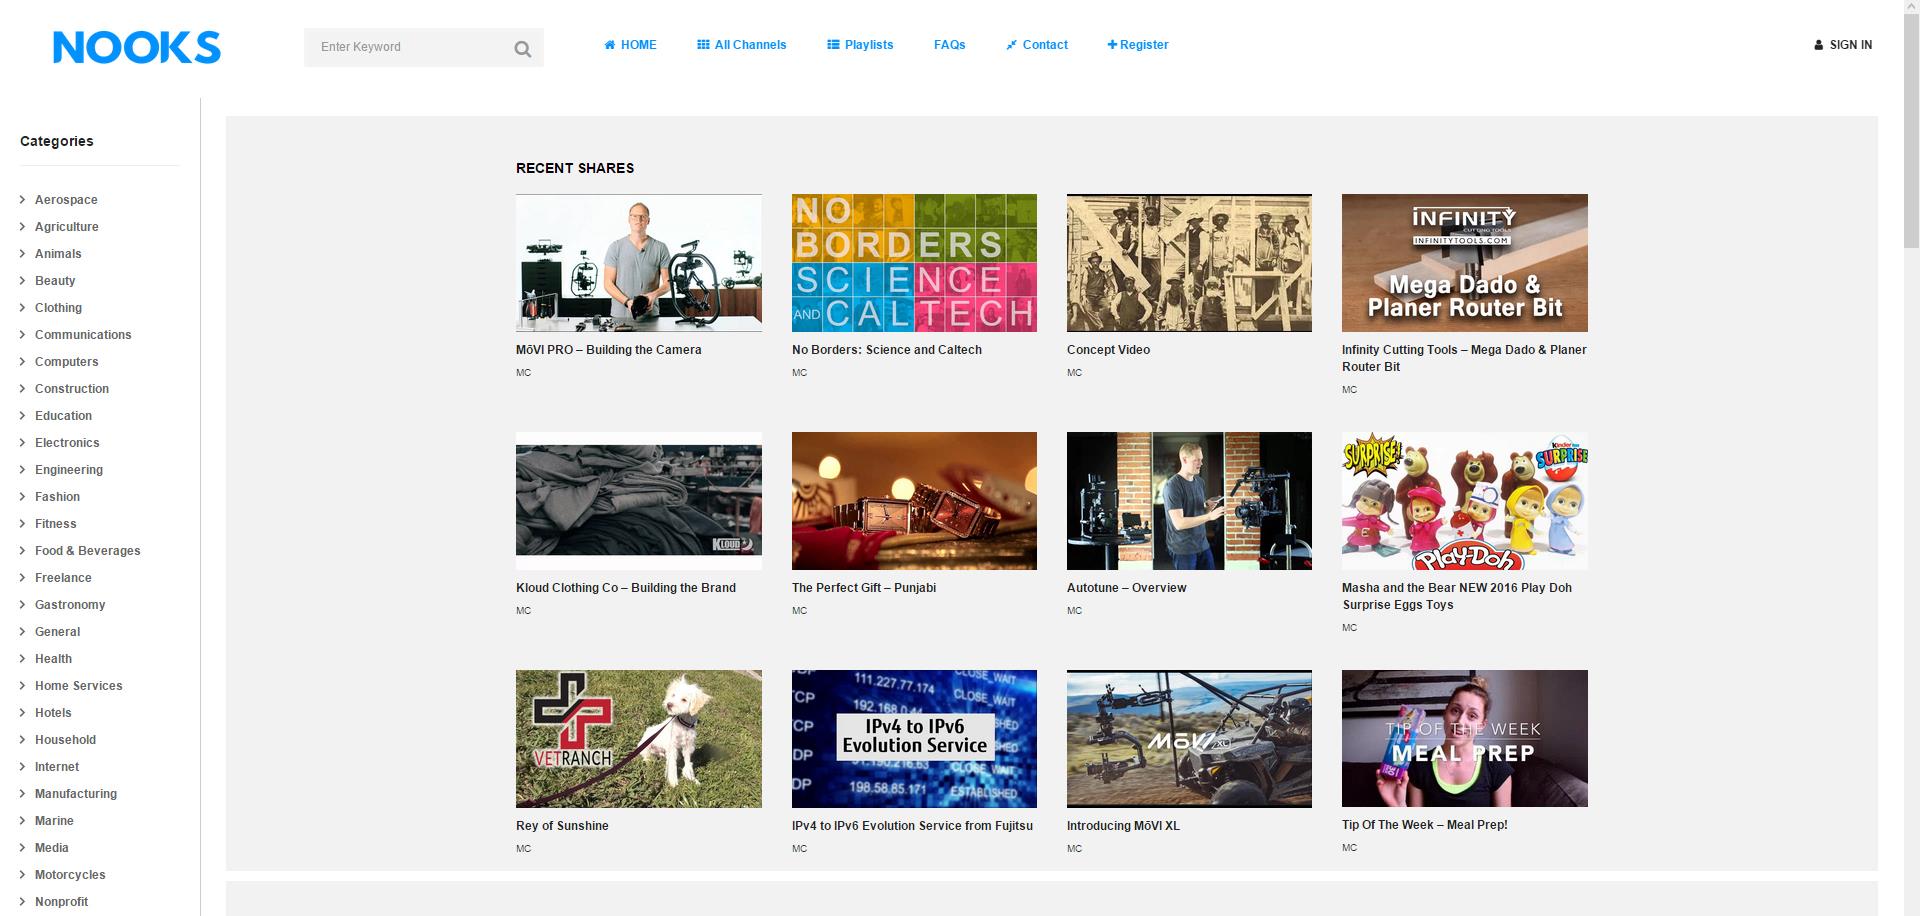
Task: Select the Fashion category
Action: coord(57,497)
